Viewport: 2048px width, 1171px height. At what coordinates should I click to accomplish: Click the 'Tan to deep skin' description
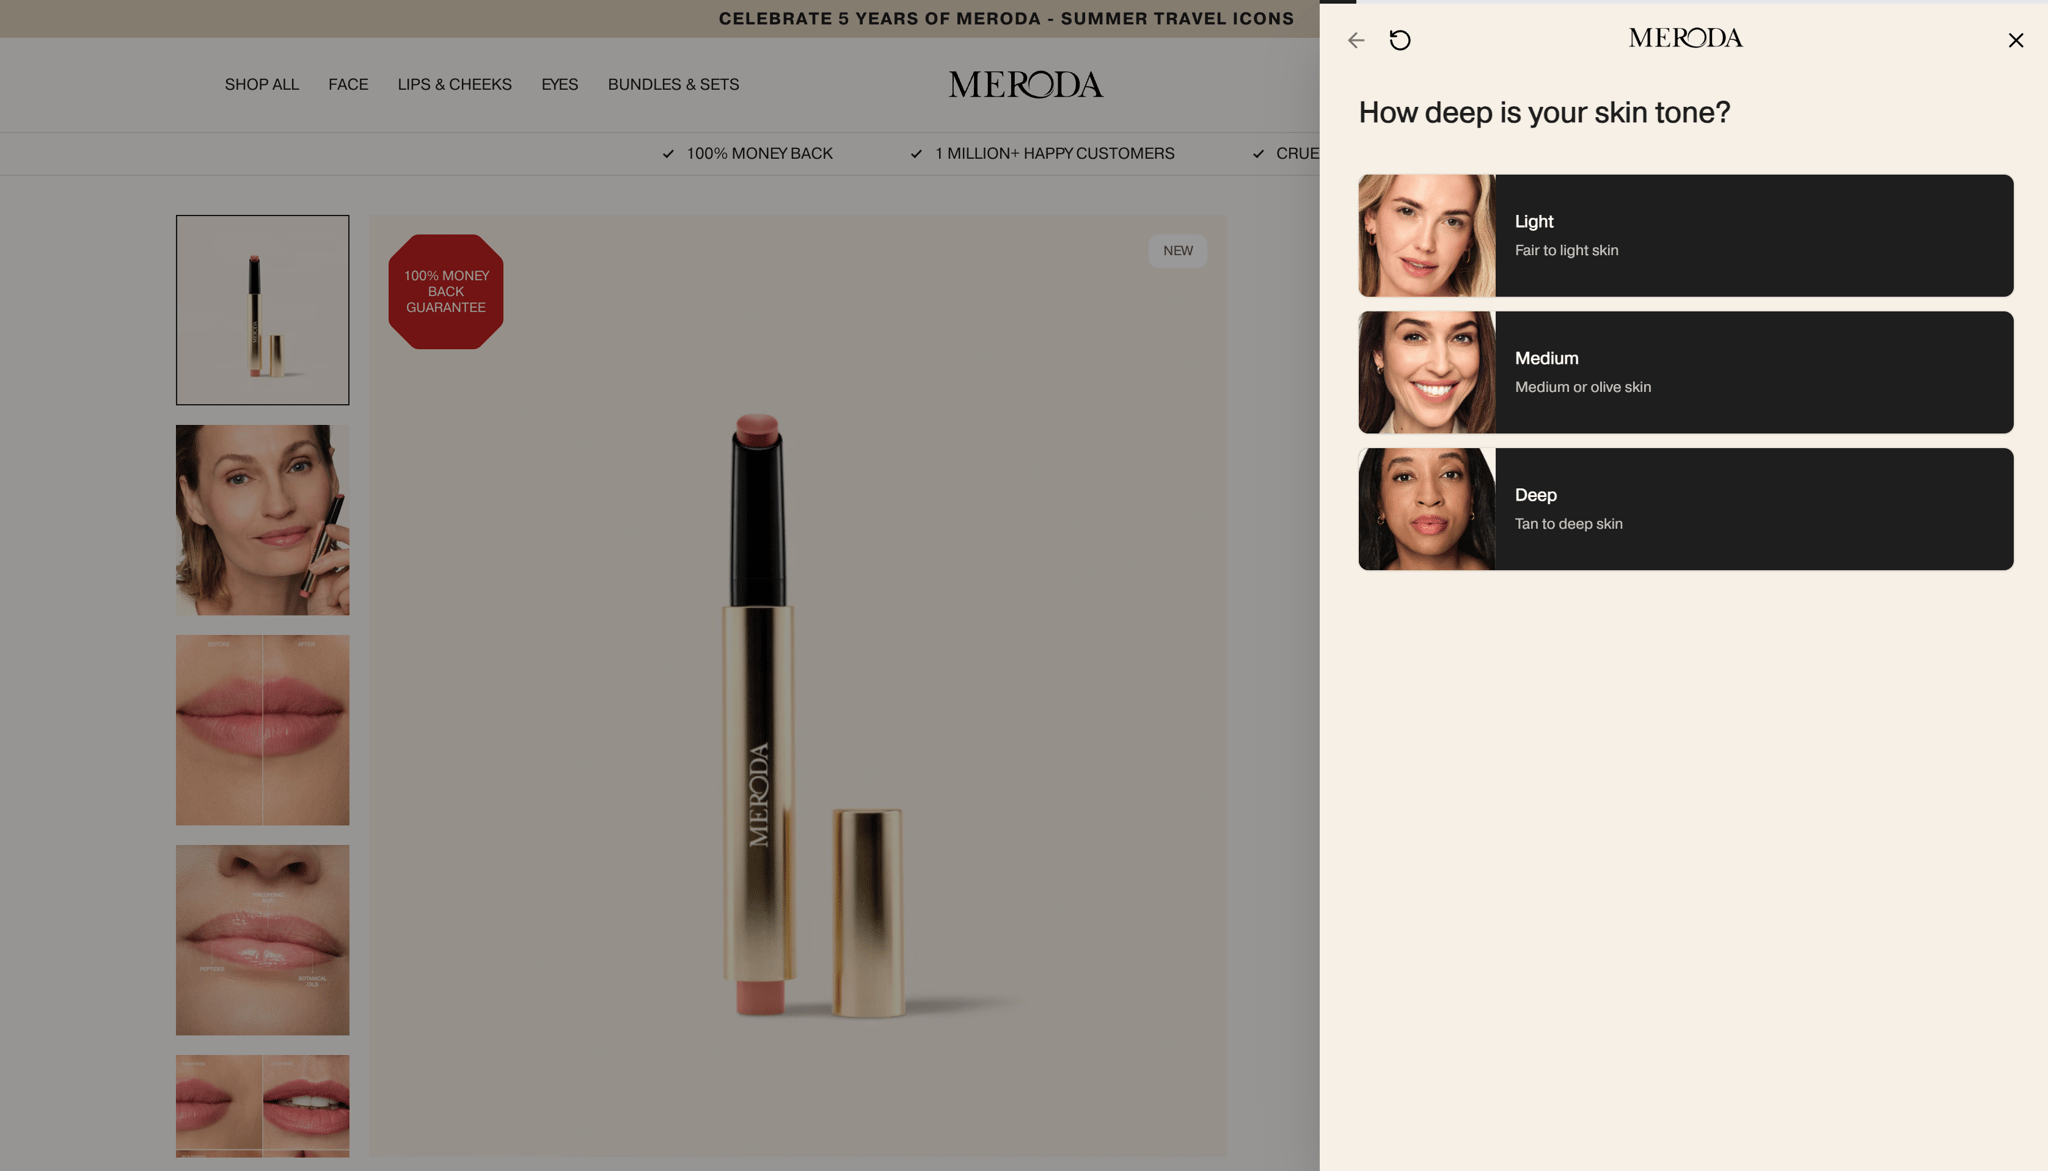[x=1569, y=524]
